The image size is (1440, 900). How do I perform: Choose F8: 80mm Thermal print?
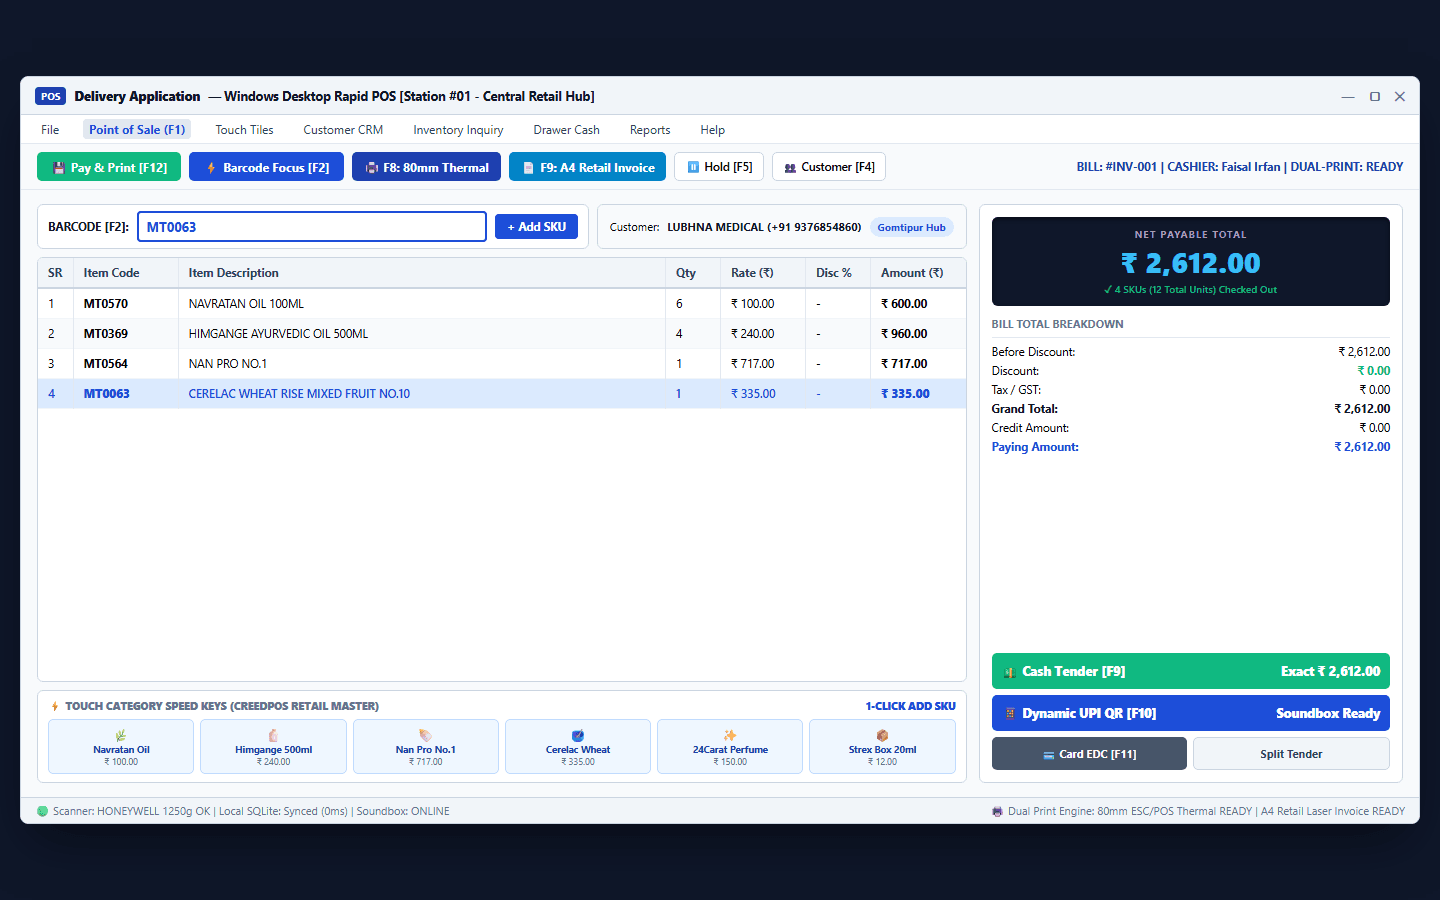(426, 167)
